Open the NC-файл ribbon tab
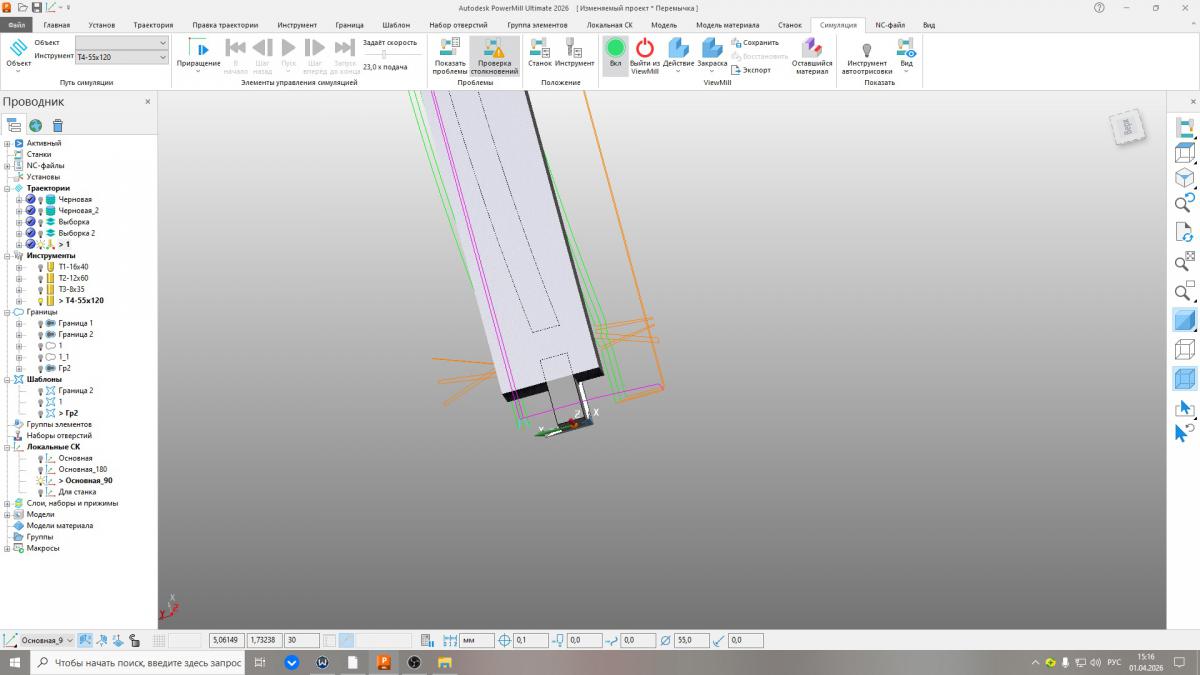This screenshot has height=675, width=1200. pyautogui.click(x=891, y=24)
